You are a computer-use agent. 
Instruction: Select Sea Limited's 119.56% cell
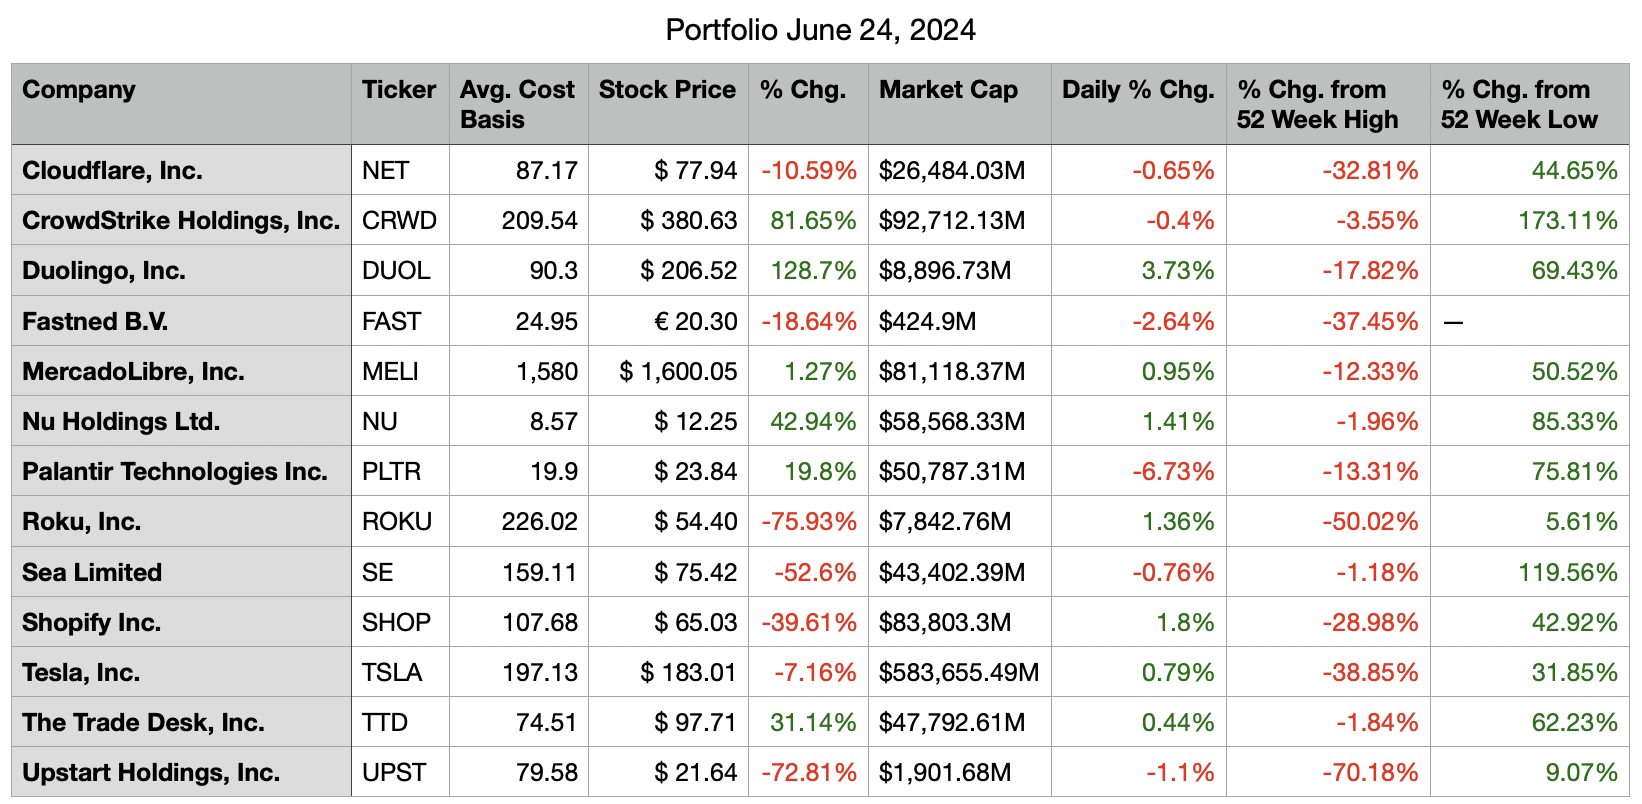tap(1566, 573)
